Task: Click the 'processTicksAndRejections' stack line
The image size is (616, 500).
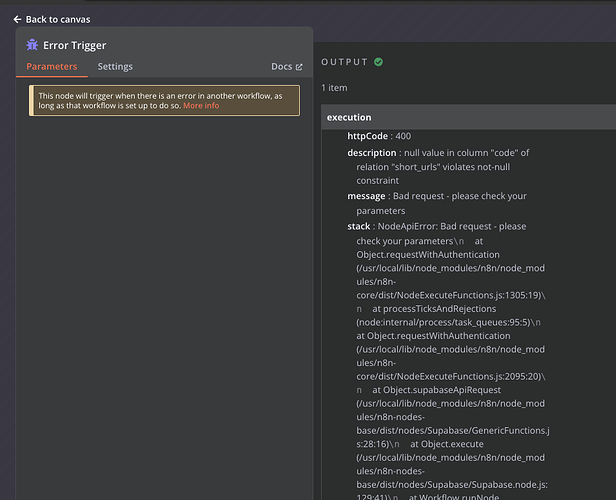Action: click(434, 309)
